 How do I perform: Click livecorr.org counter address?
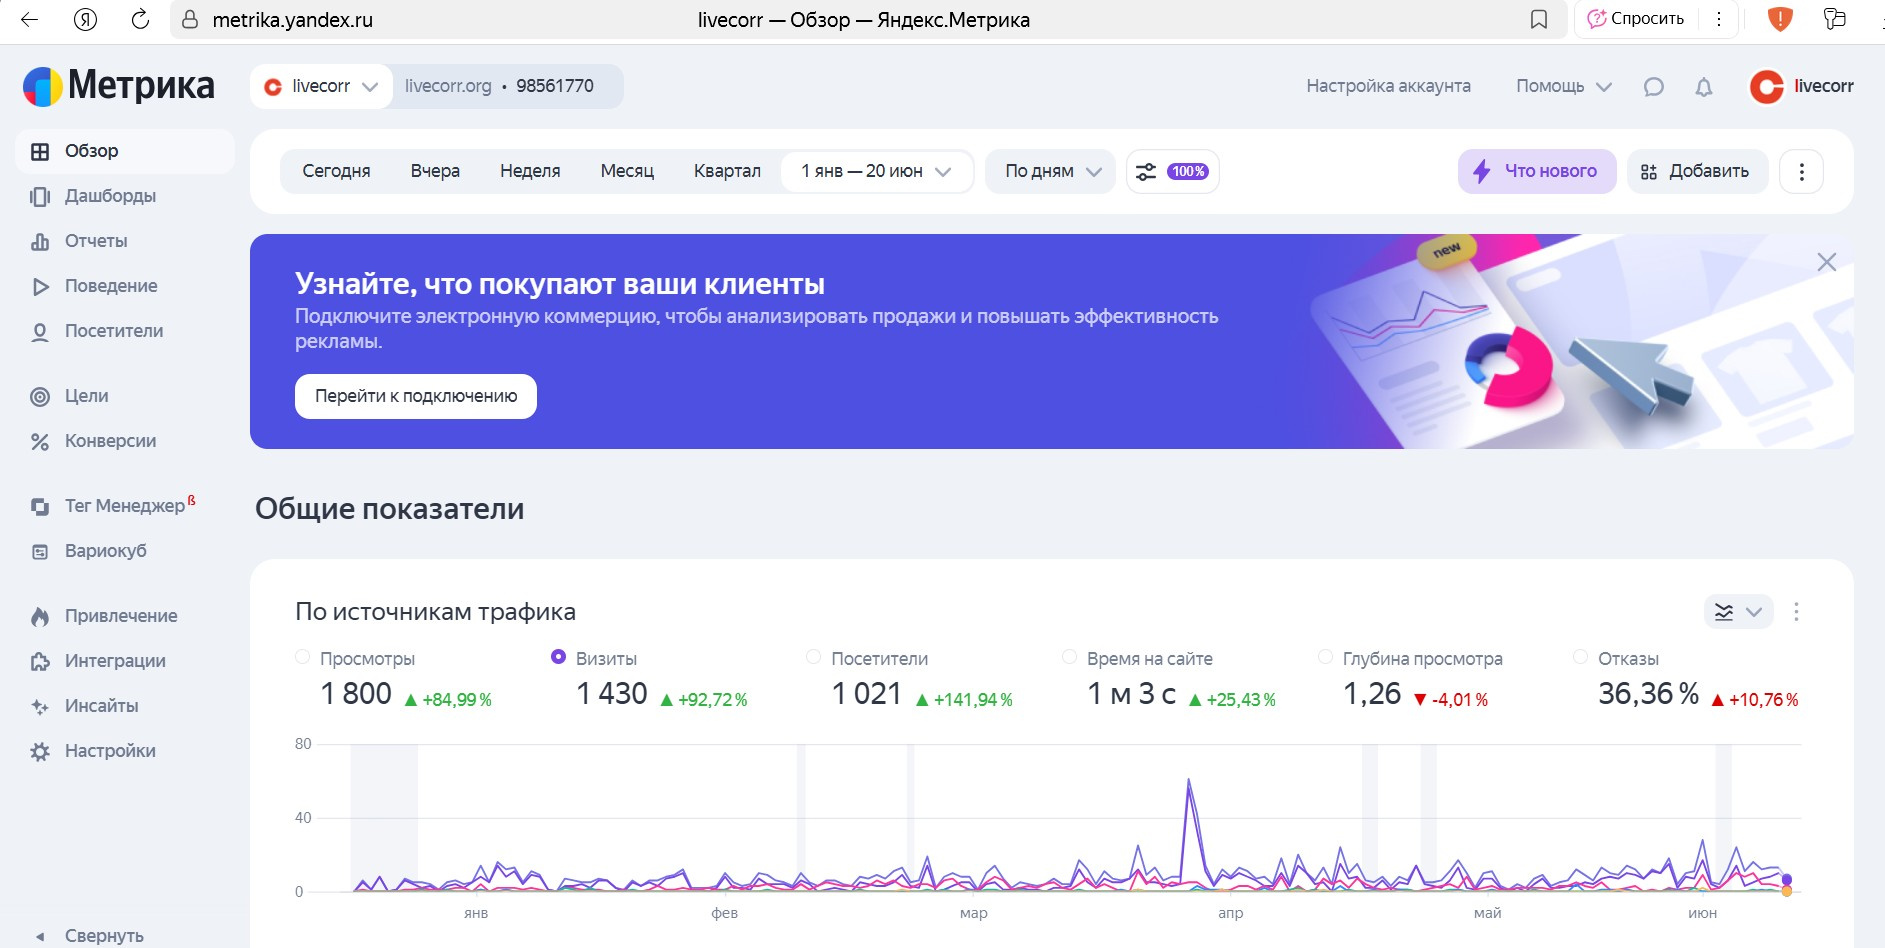click(x=448, y=86)
